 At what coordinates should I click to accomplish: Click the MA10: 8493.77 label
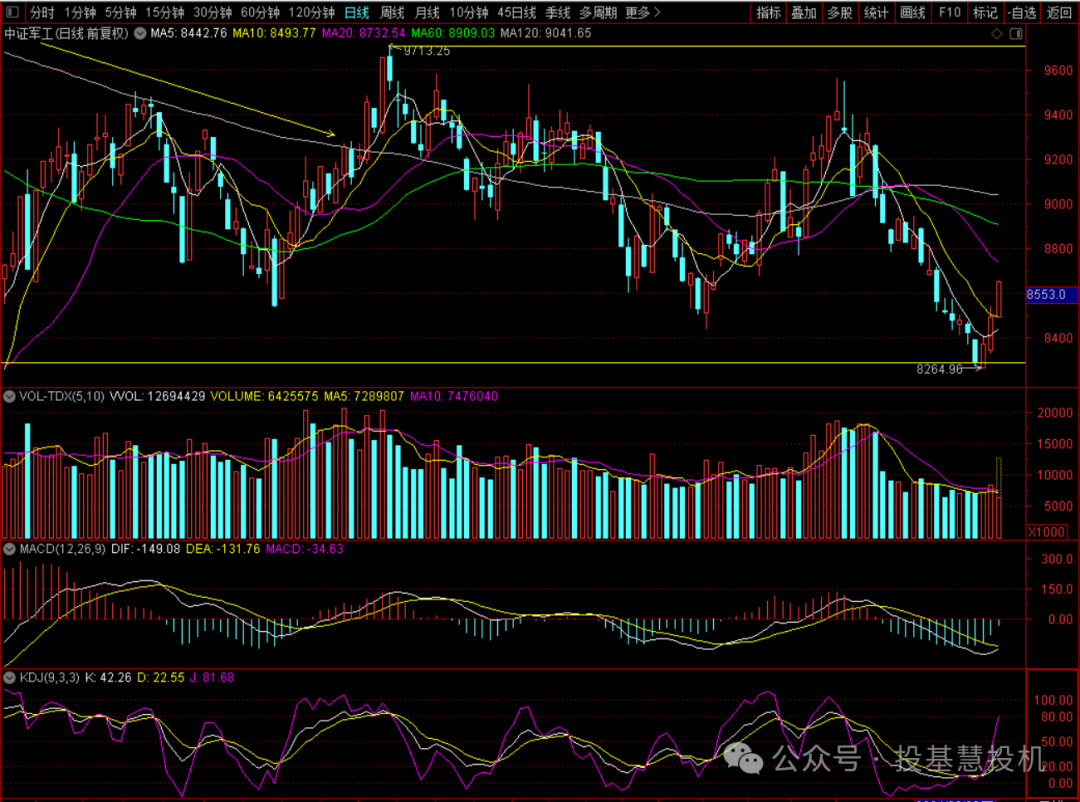pyautogui.click(x=274, y=33)
